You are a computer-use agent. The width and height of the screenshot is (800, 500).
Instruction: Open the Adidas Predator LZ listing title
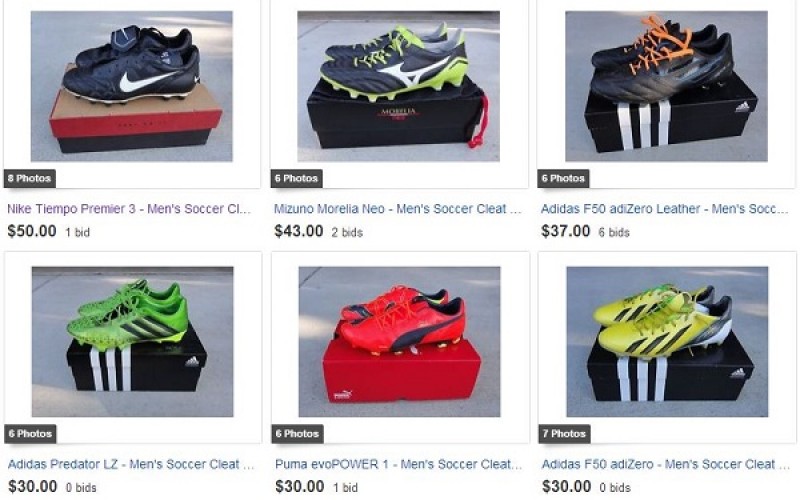[131, 464]
